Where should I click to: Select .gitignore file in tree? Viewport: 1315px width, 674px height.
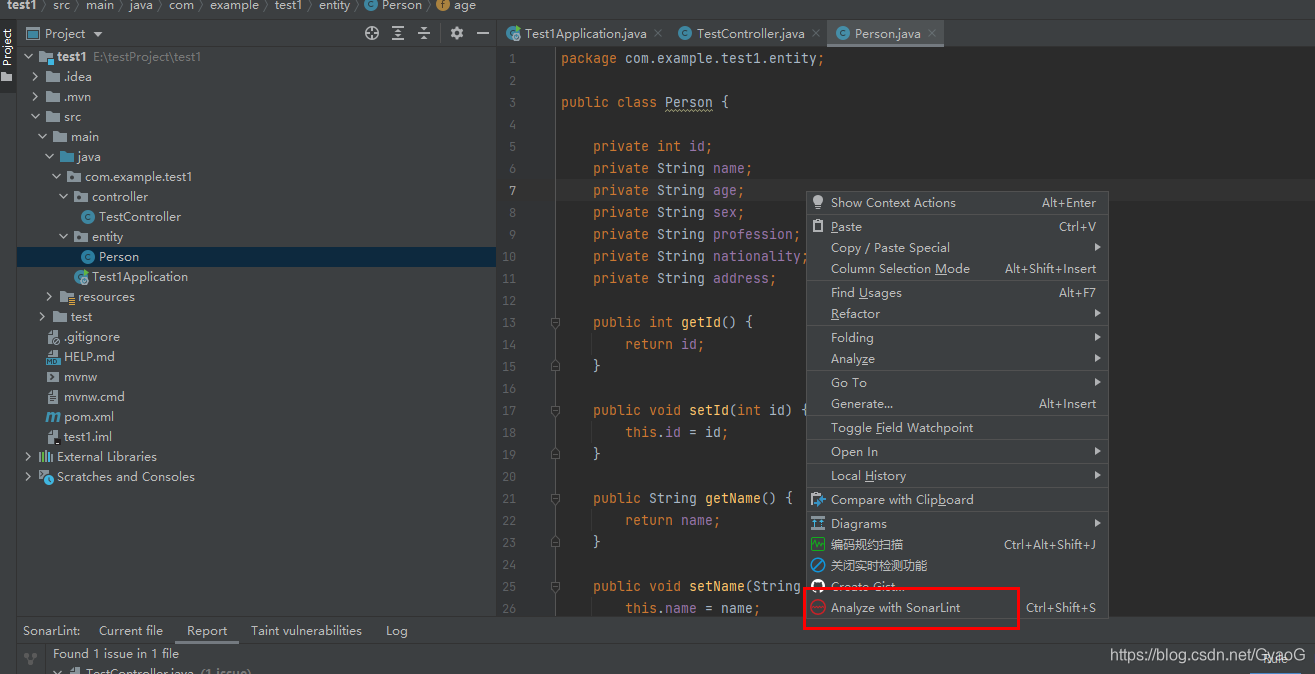click(92, 337)
